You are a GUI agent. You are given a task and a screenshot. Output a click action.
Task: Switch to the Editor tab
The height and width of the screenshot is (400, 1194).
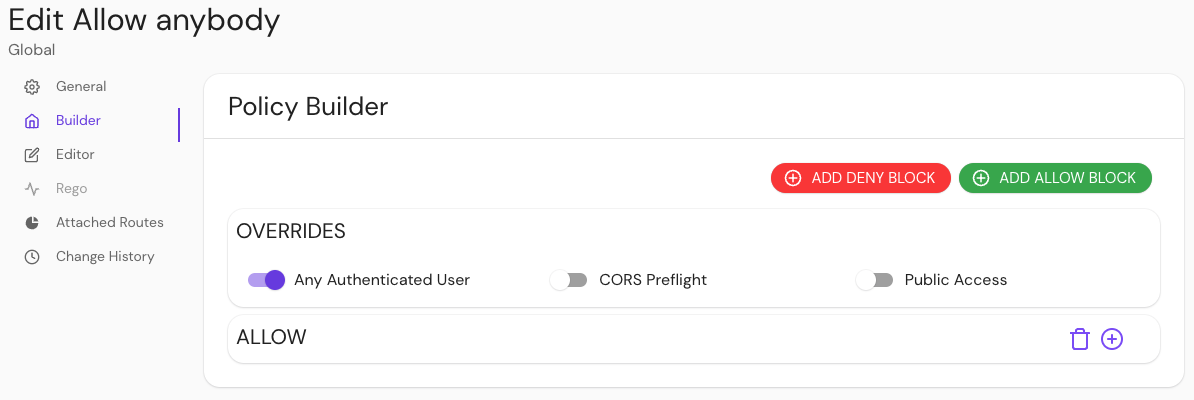pyautogui.click(x=75, y=155)
